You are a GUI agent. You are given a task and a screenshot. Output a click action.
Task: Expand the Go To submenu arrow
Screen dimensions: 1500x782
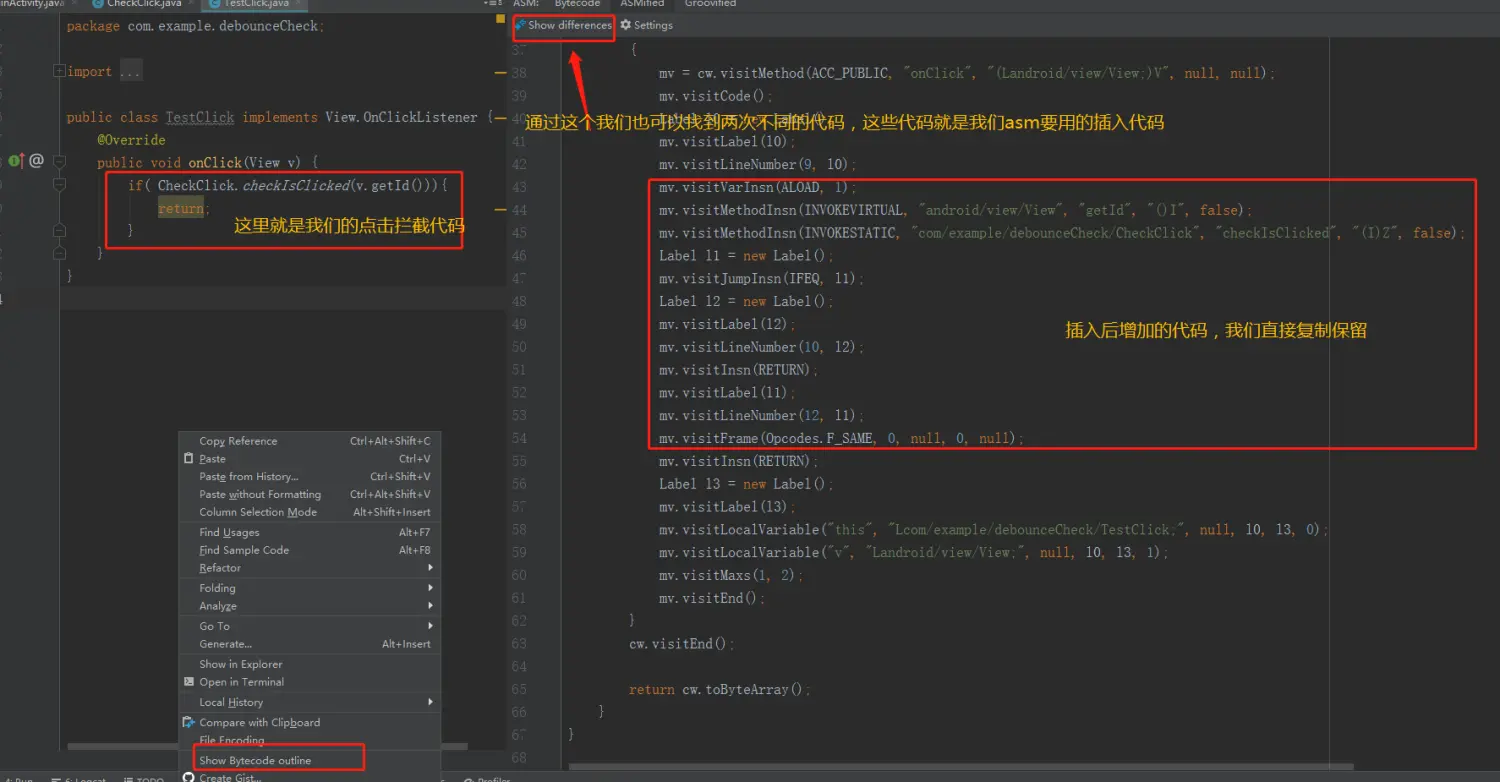point(431,626)
